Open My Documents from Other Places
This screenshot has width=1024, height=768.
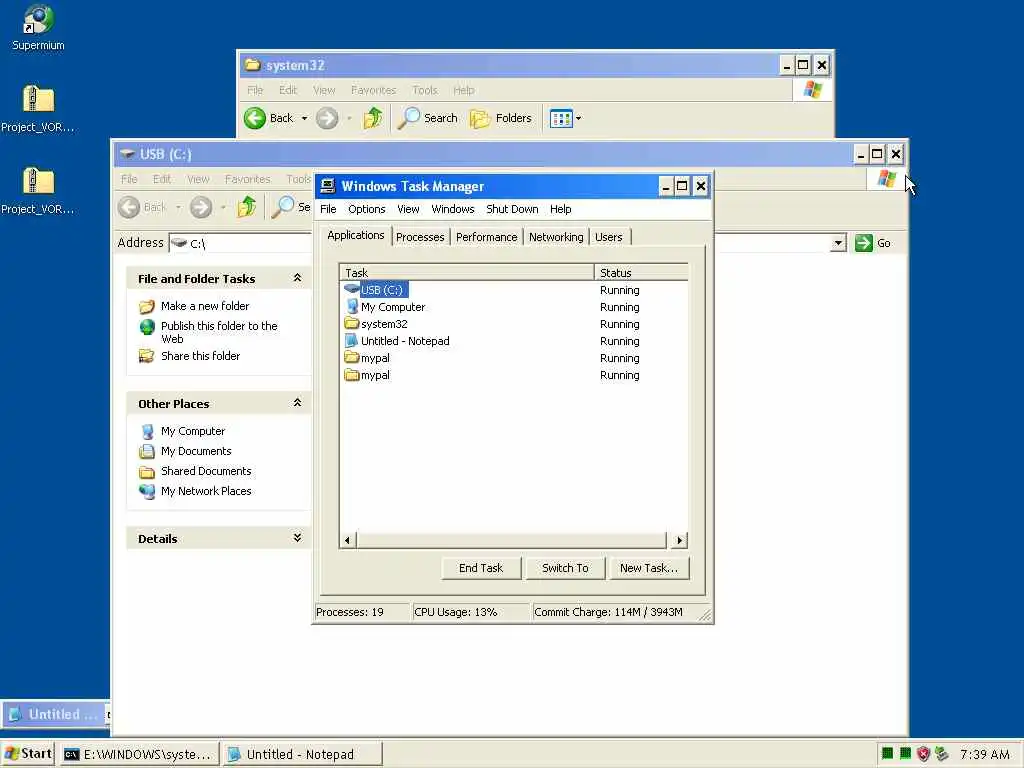pos(196,451)
